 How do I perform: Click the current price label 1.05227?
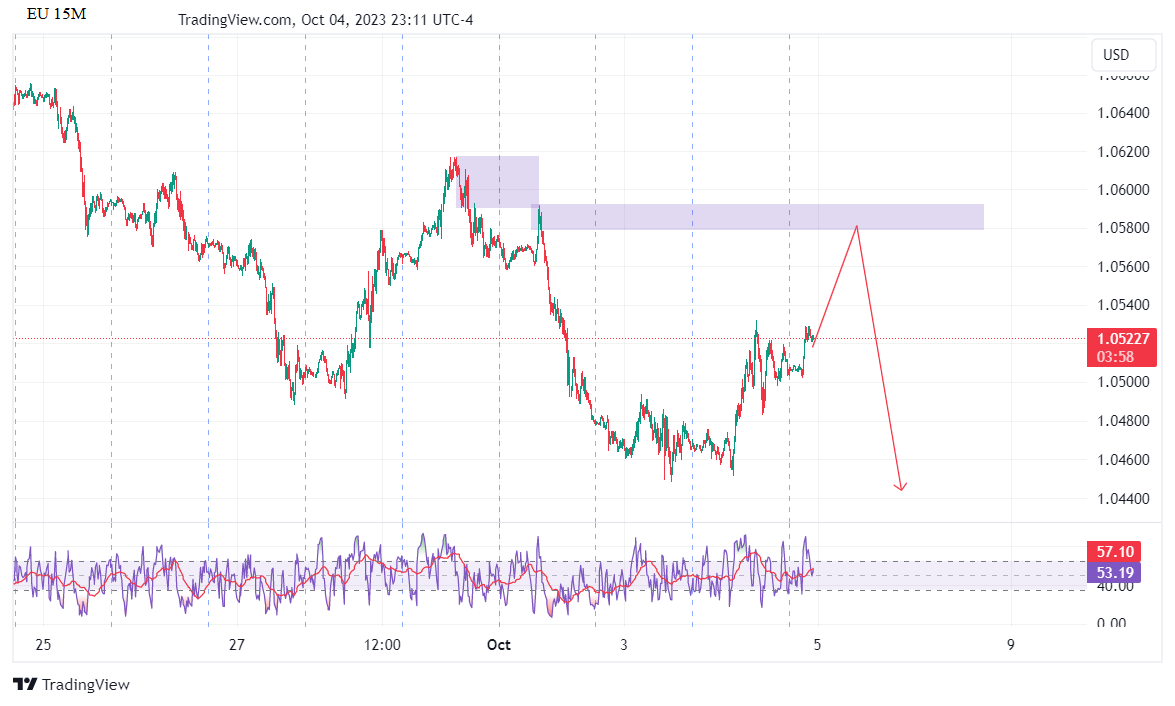point(1121,339)
